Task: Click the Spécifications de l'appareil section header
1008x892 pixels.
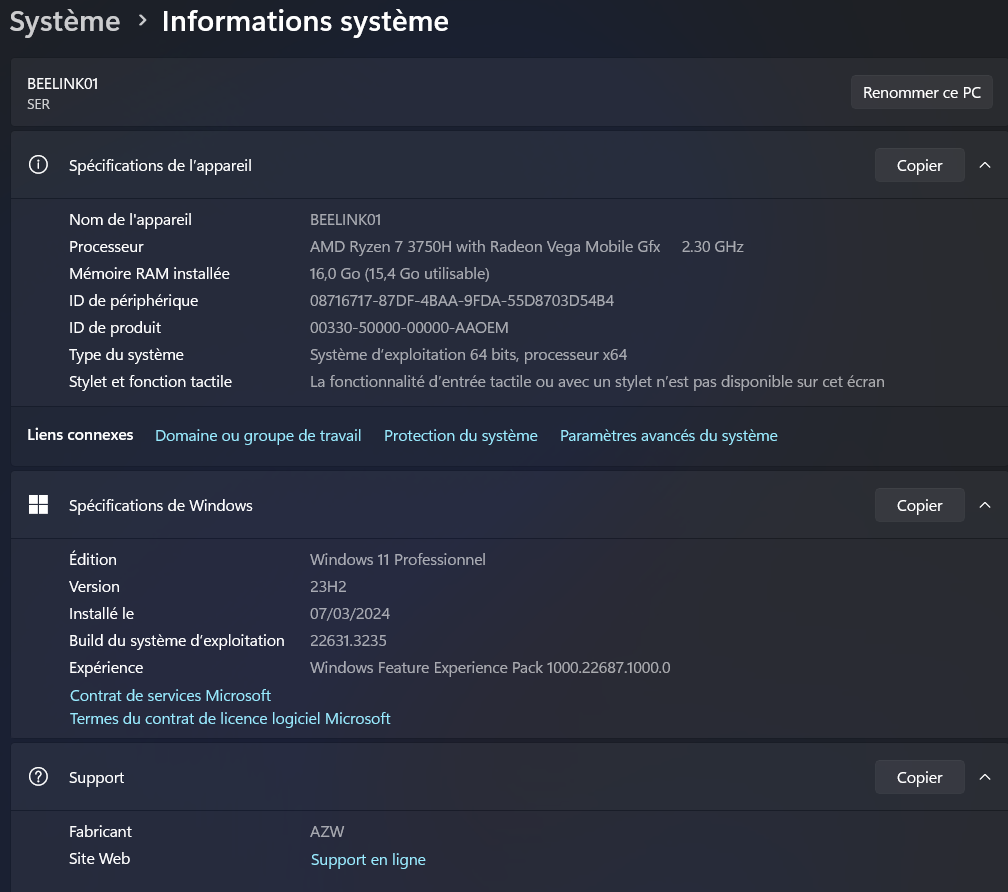Action: 510,165
